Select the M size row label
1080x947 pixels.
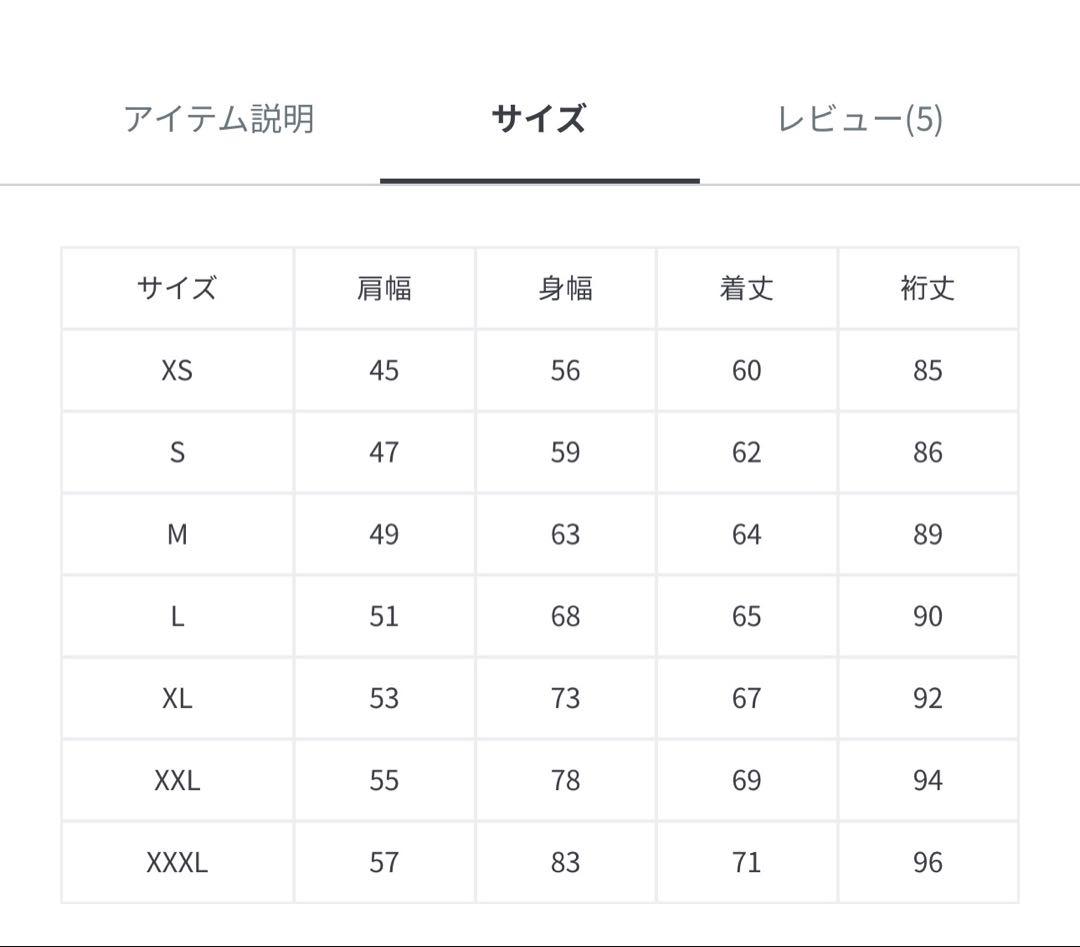177,534
